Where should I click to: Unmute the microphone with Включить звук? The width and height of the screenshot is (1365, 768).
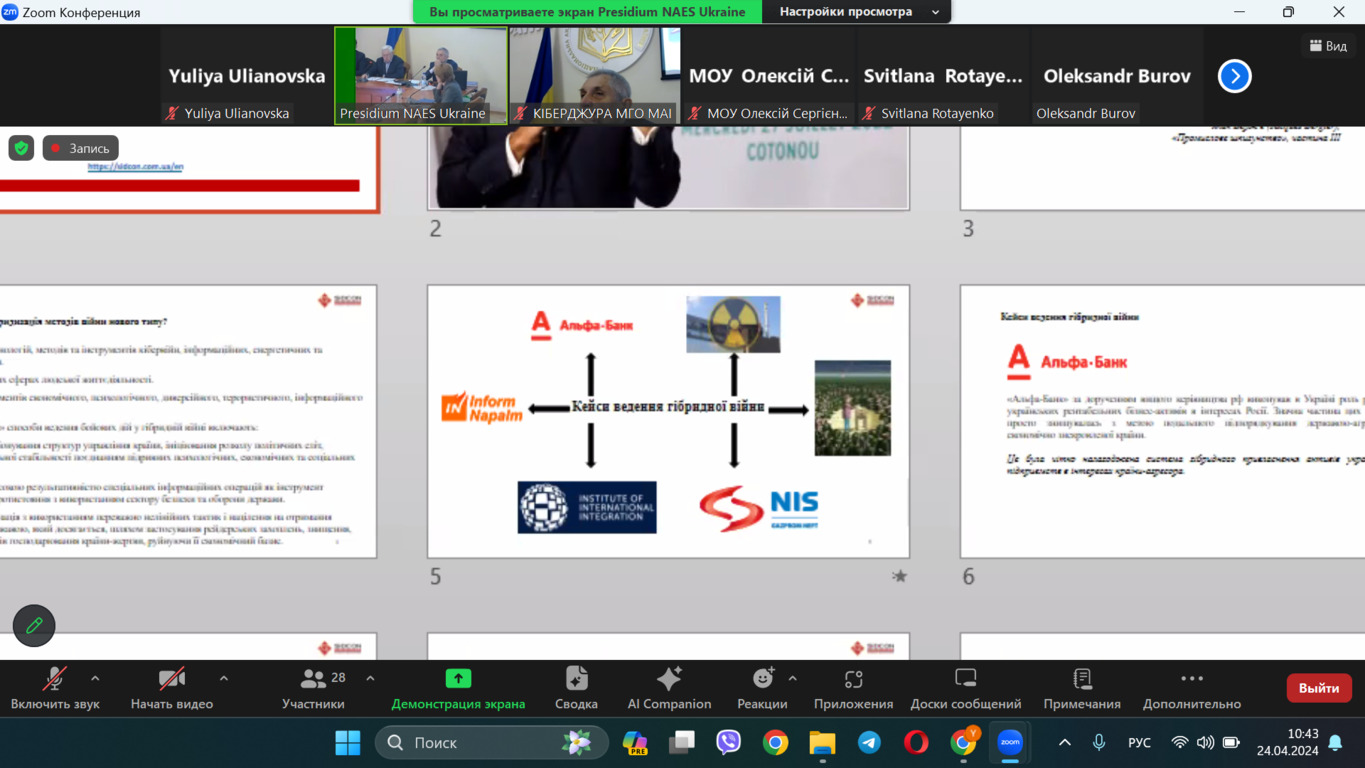(x=55, y=689)
